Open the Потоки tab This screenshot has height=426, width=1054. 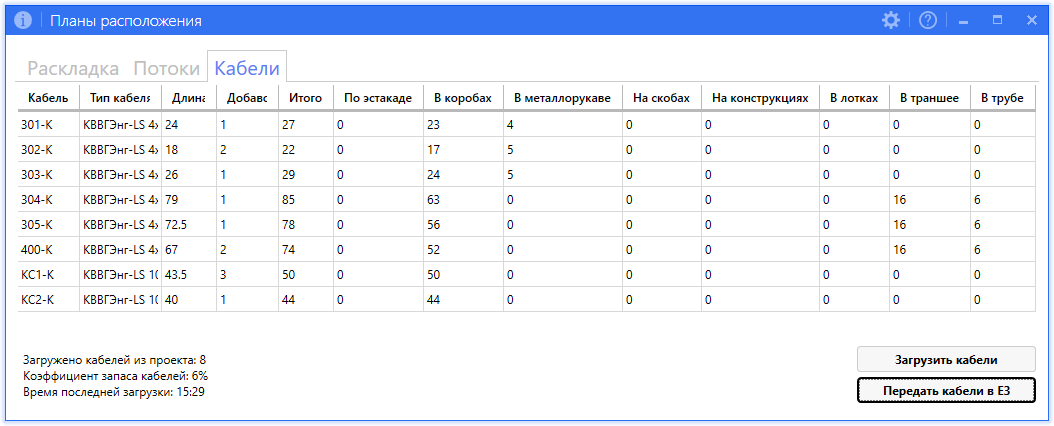click(x=167, y=68)
